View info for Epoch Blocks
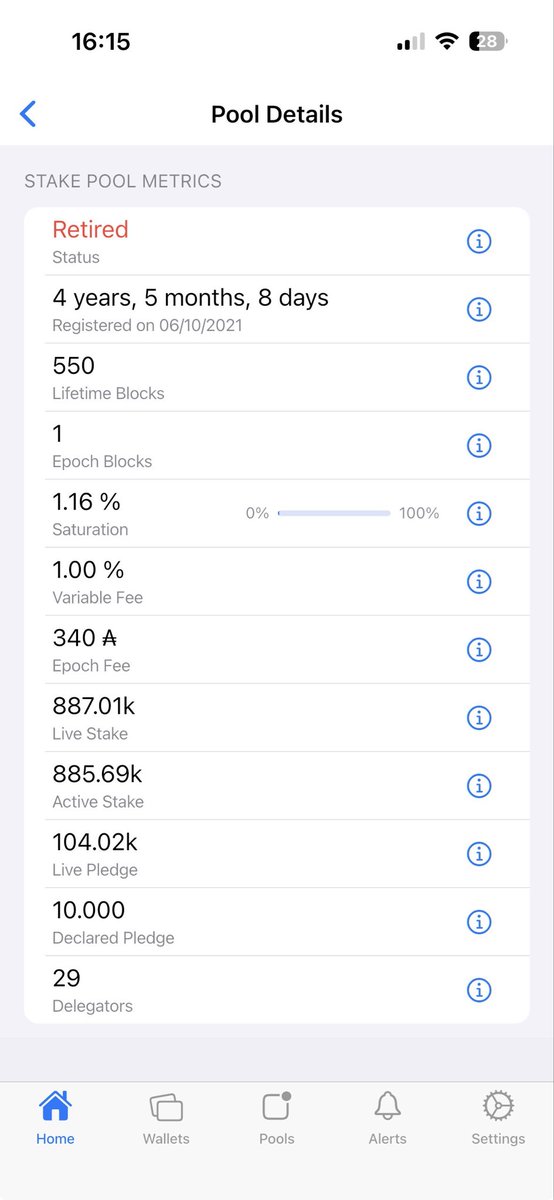The width and height of the screenshot is (554, 1200). [479, 445]
